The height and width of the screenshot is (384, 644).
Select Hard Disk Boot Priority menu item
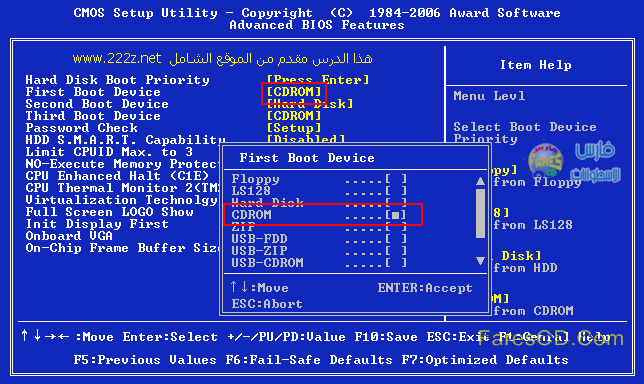pos(117,80)
